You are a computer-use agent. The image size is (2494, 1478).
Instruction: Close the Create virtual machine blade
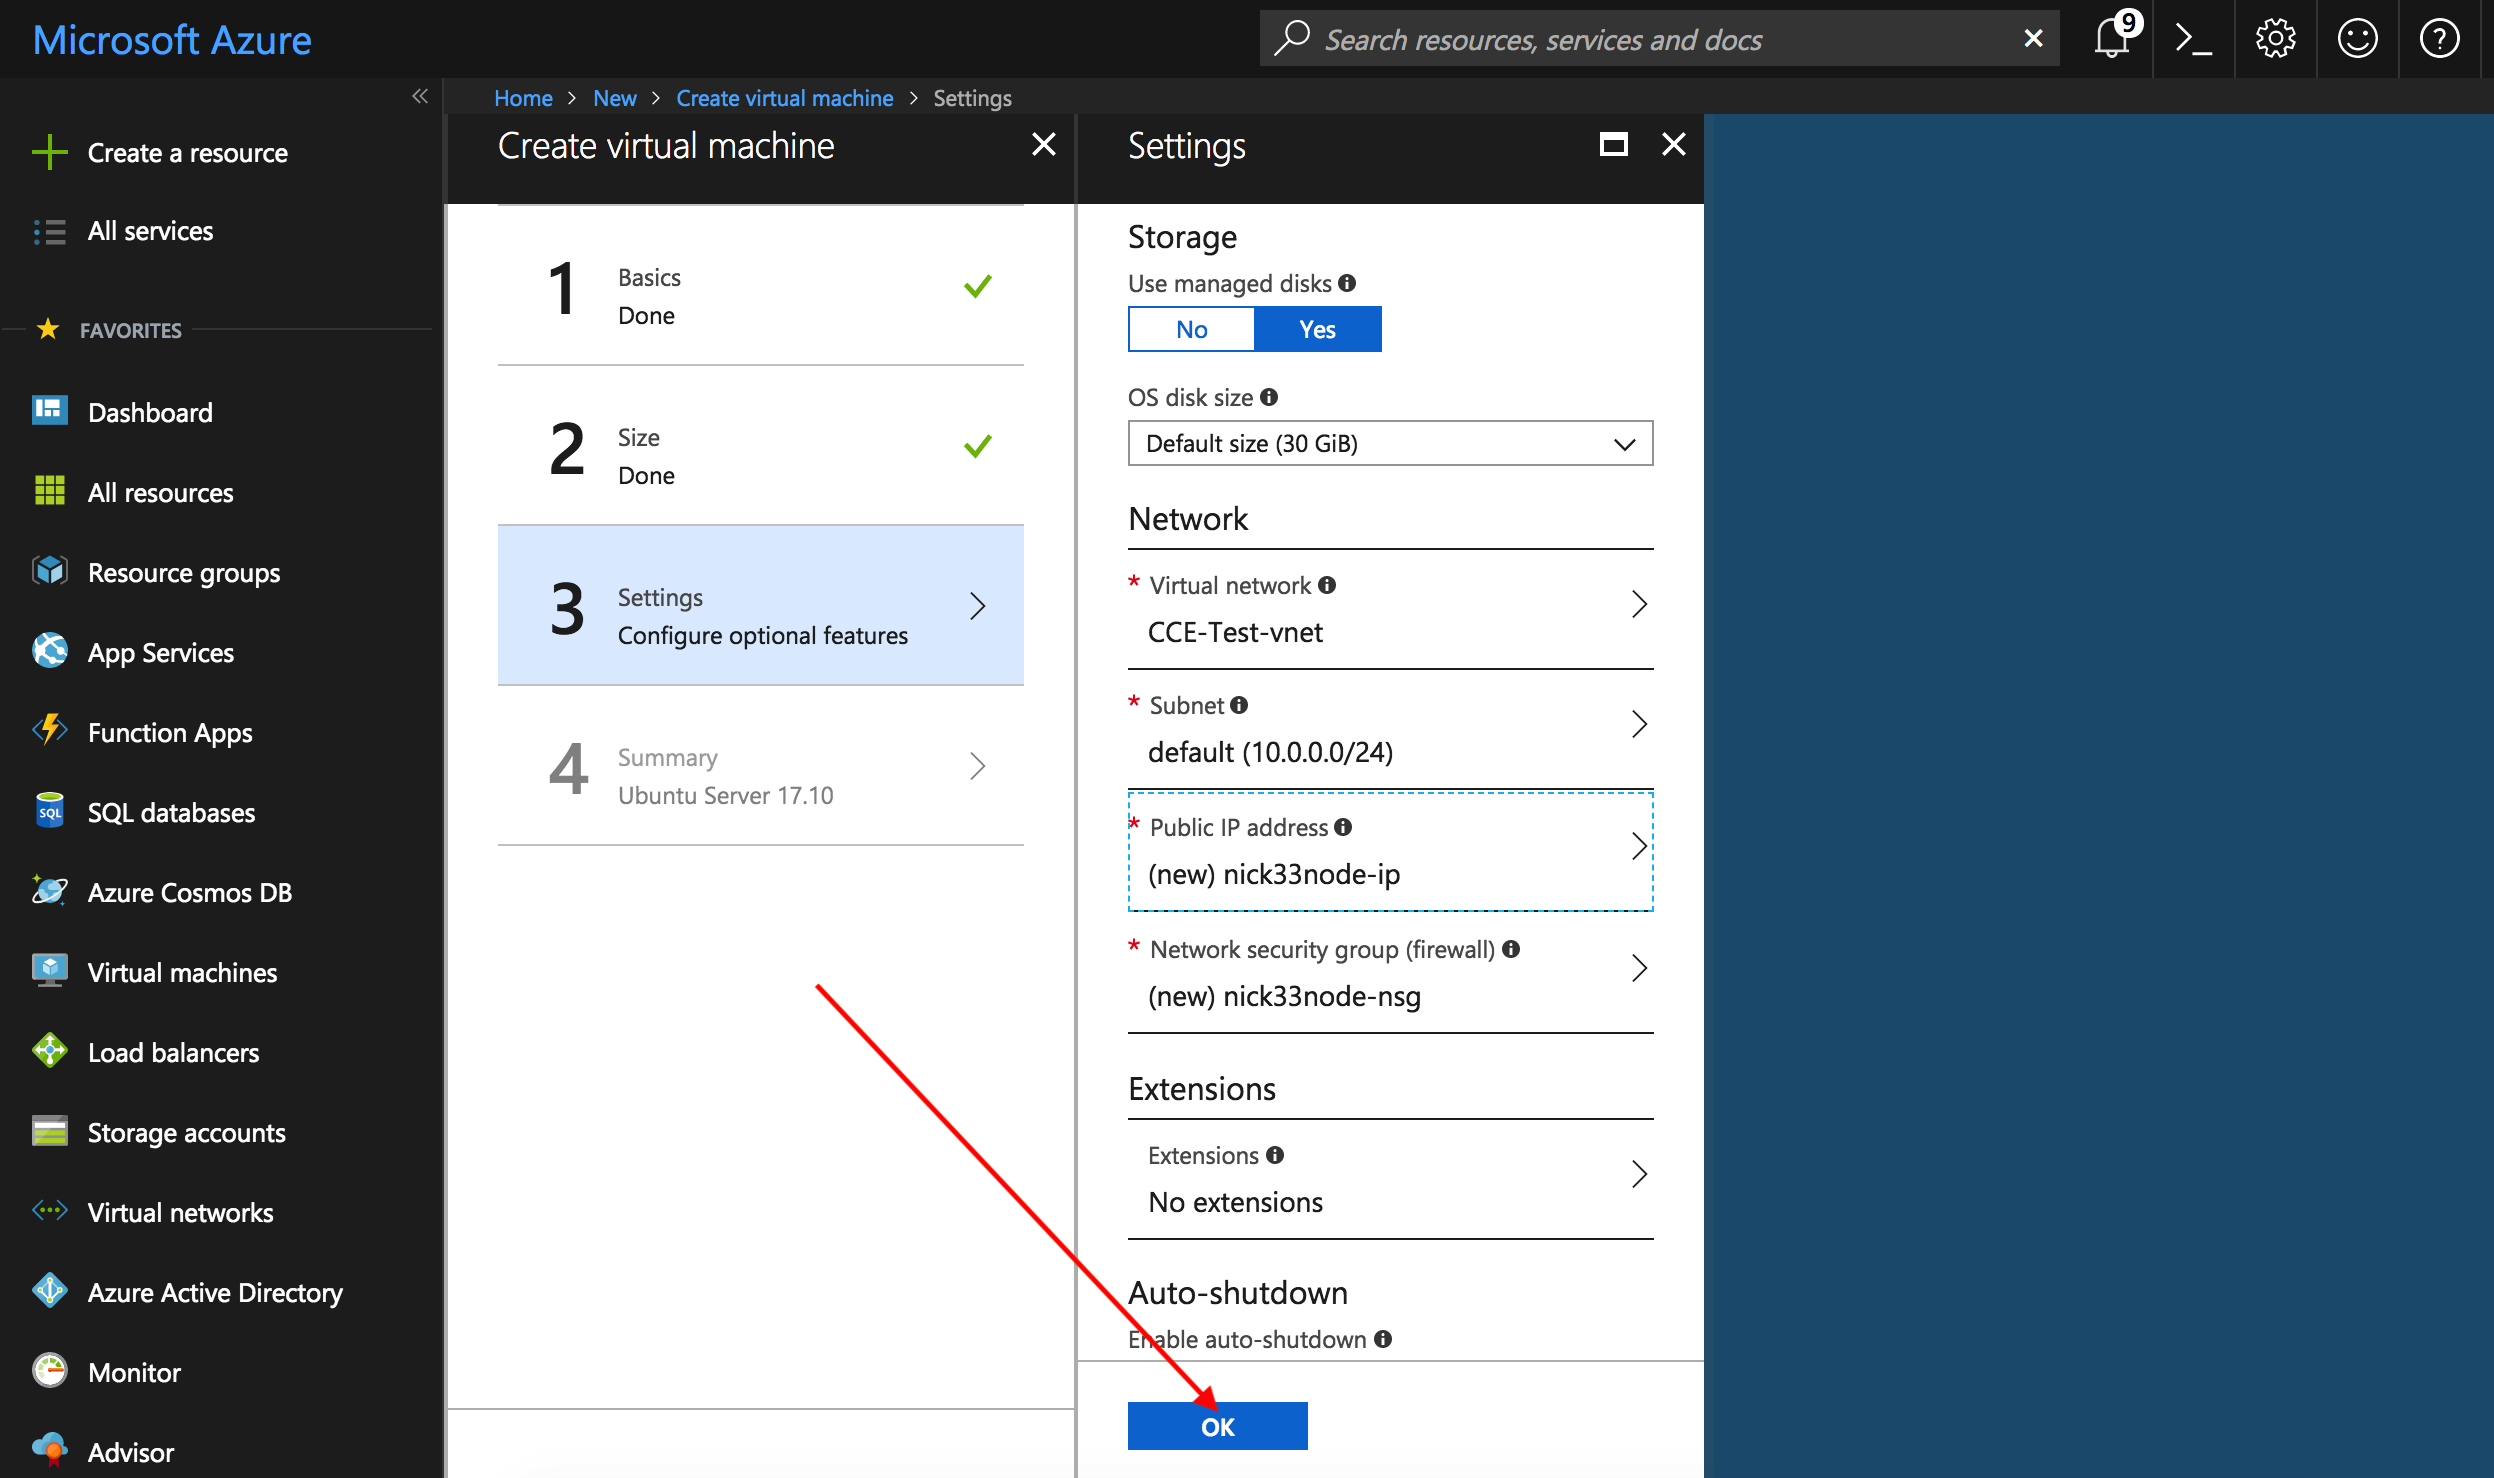[x=1043, y=144]
